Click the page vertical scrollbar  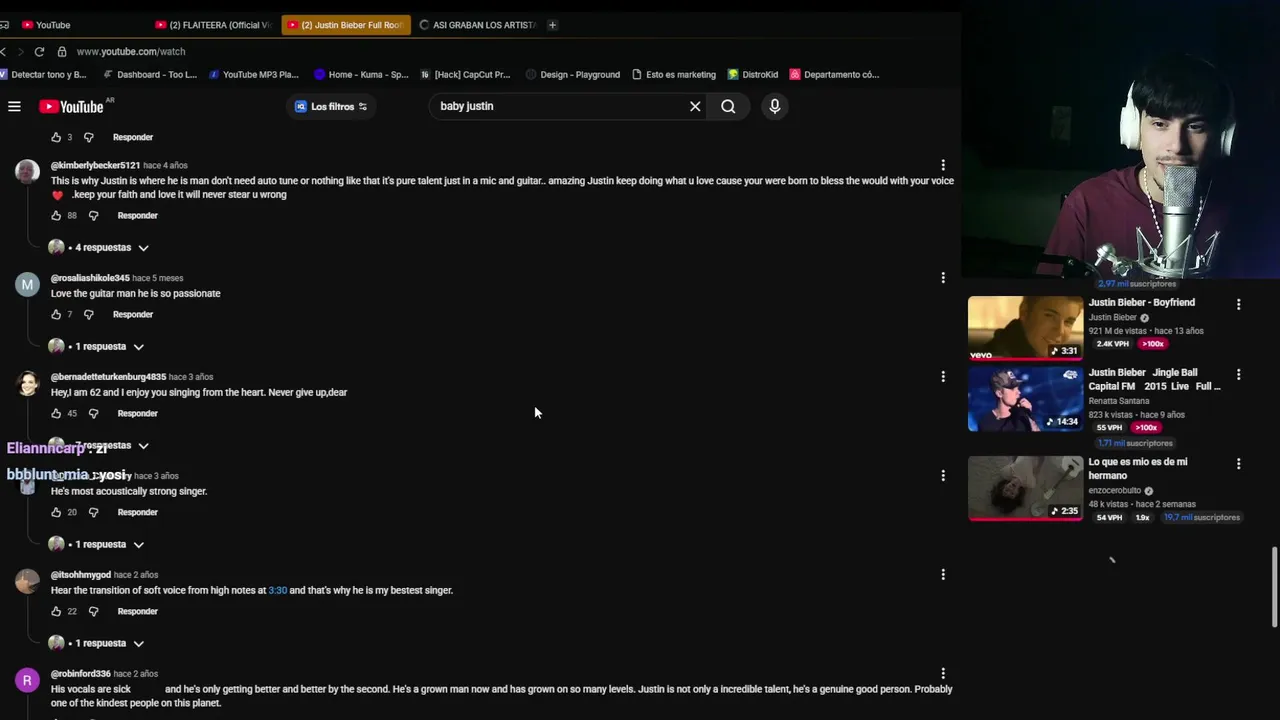click(1274, 587)
